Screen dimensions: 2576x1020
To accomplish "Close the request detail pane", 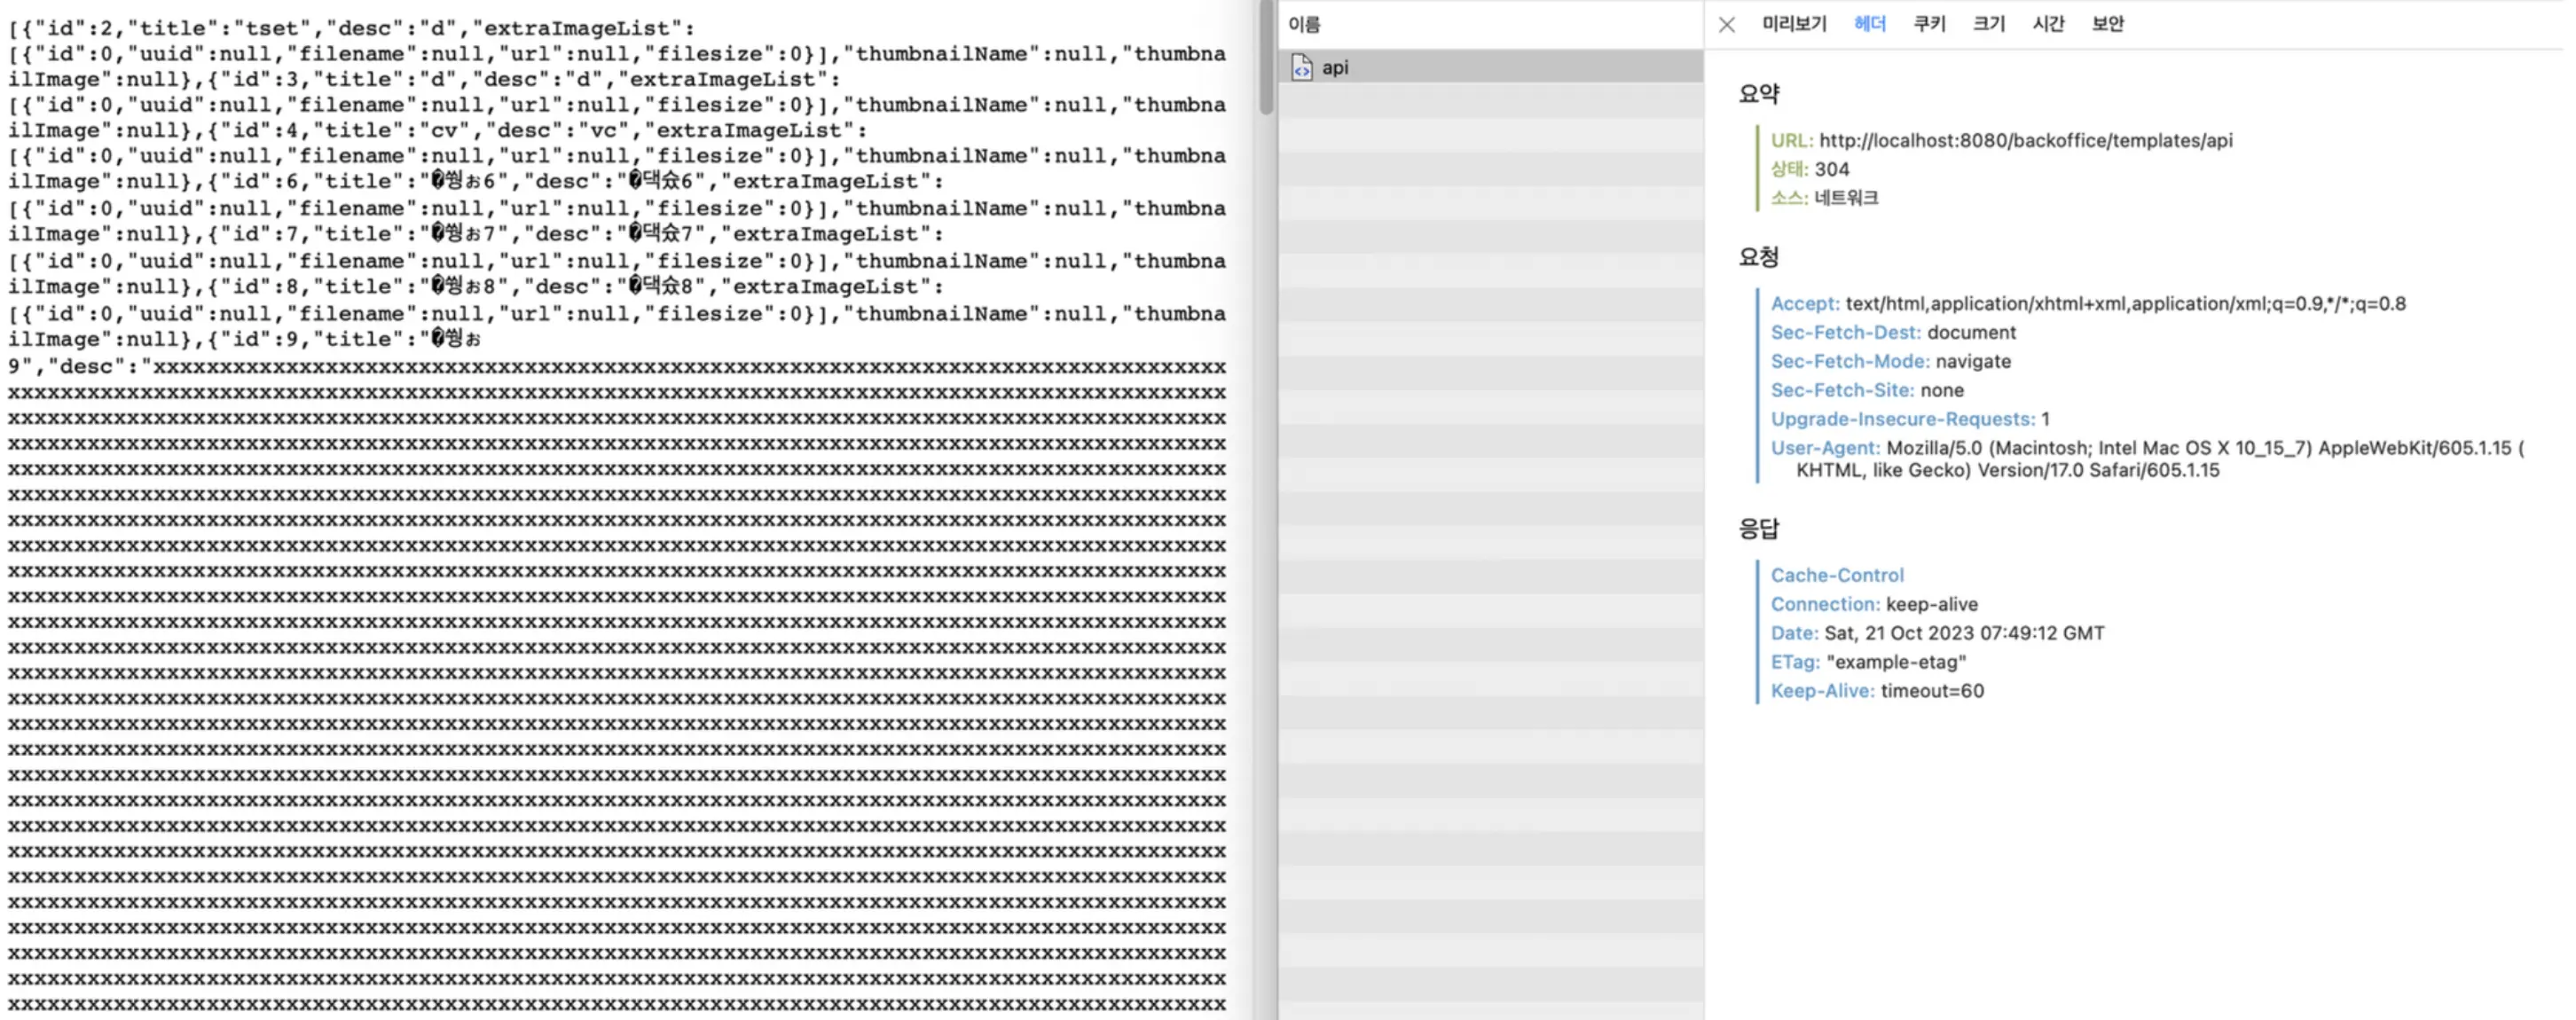I will pyautogui.click(x=1726, y=25).
